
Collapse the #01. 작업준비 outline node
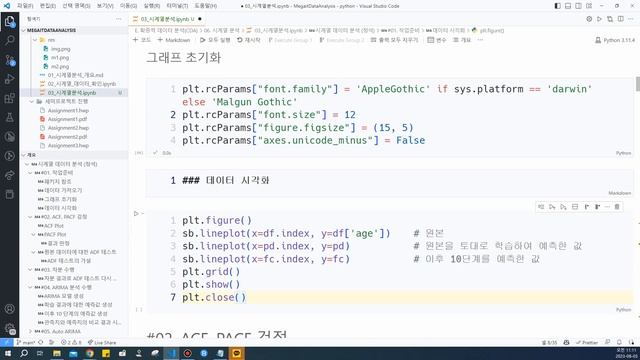point(30,173)
